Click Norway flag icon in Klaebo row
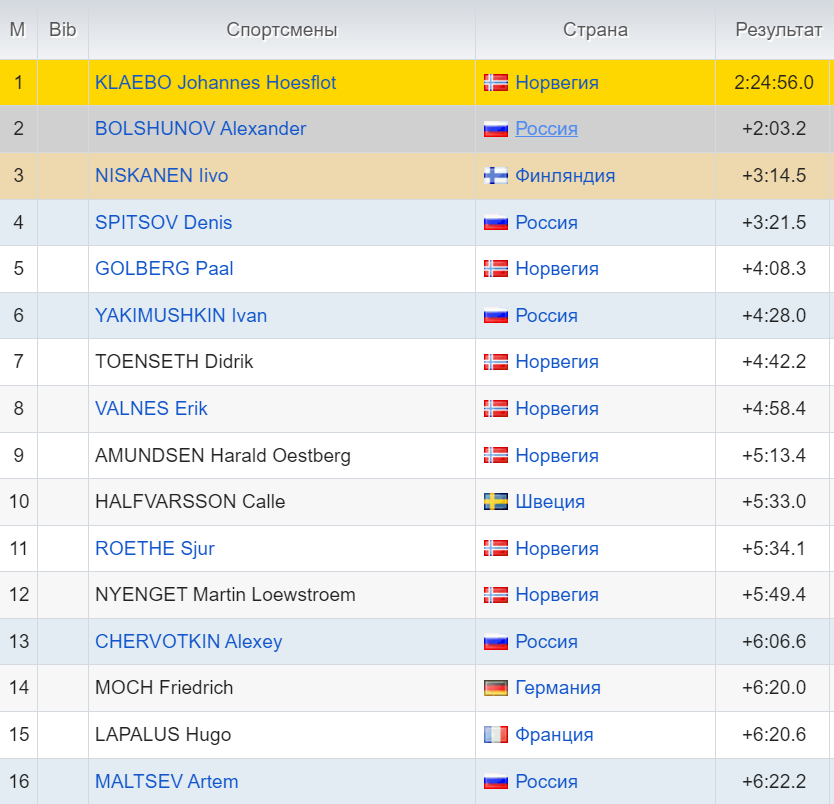Image resolution: width=834 pixels, height=804 pixels. (496, 82)
